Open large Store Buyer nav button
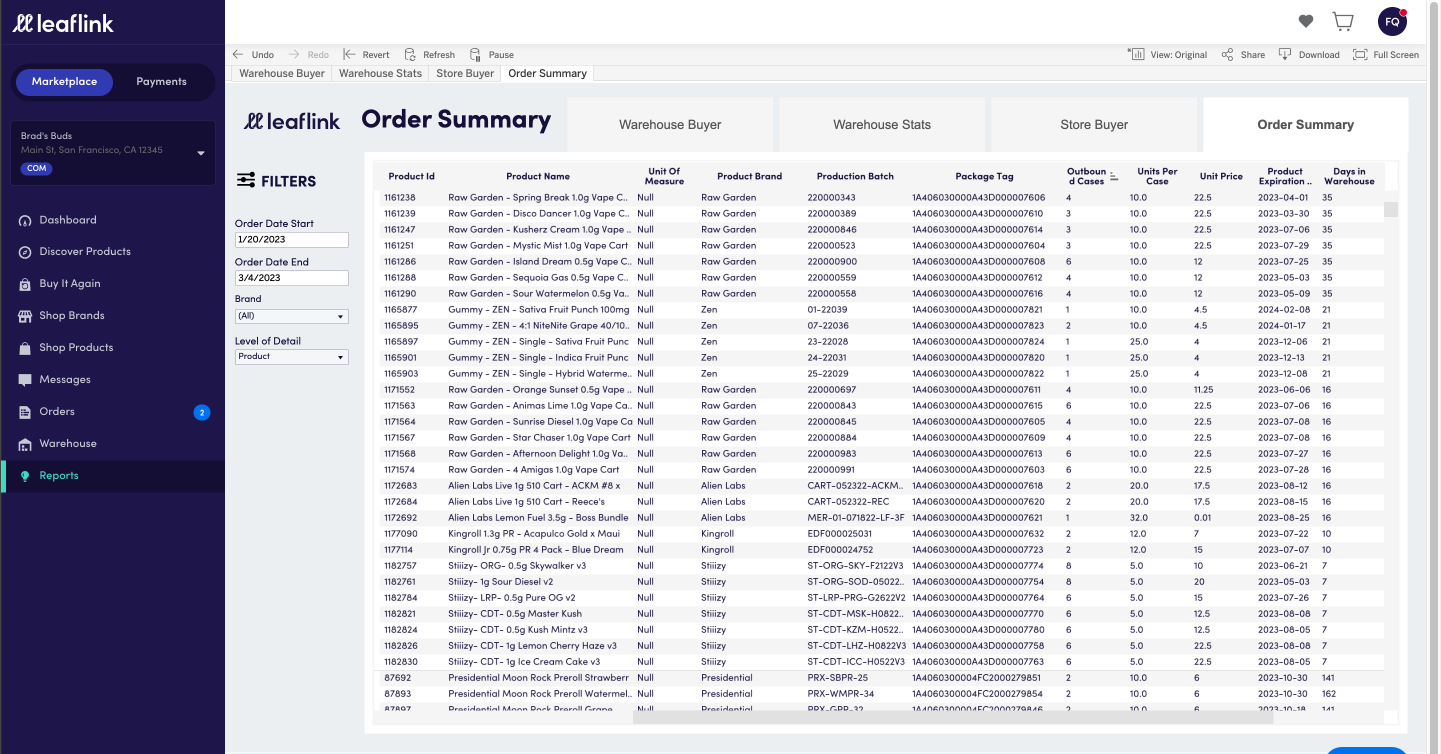The height and width of the screenshot is (754, 1441). pos(1094,125)
